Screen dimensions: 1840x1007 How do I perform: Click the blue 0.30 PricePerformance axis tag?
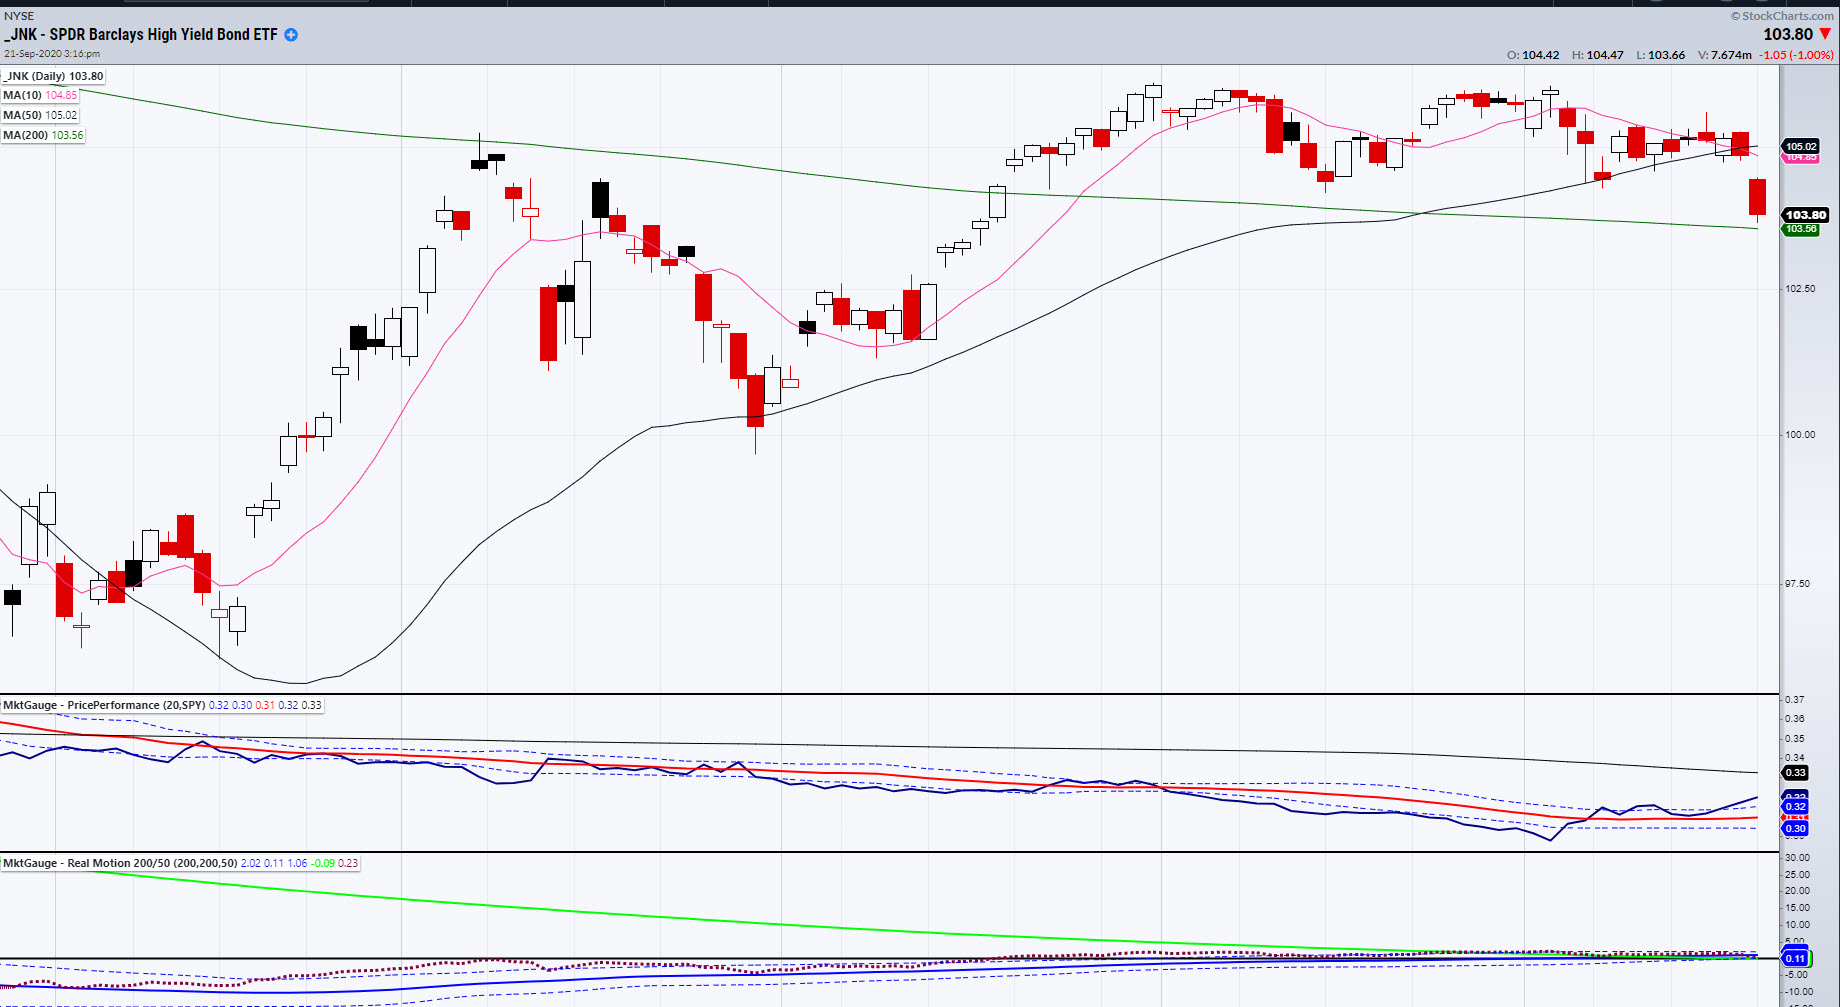coord(1796,828)
